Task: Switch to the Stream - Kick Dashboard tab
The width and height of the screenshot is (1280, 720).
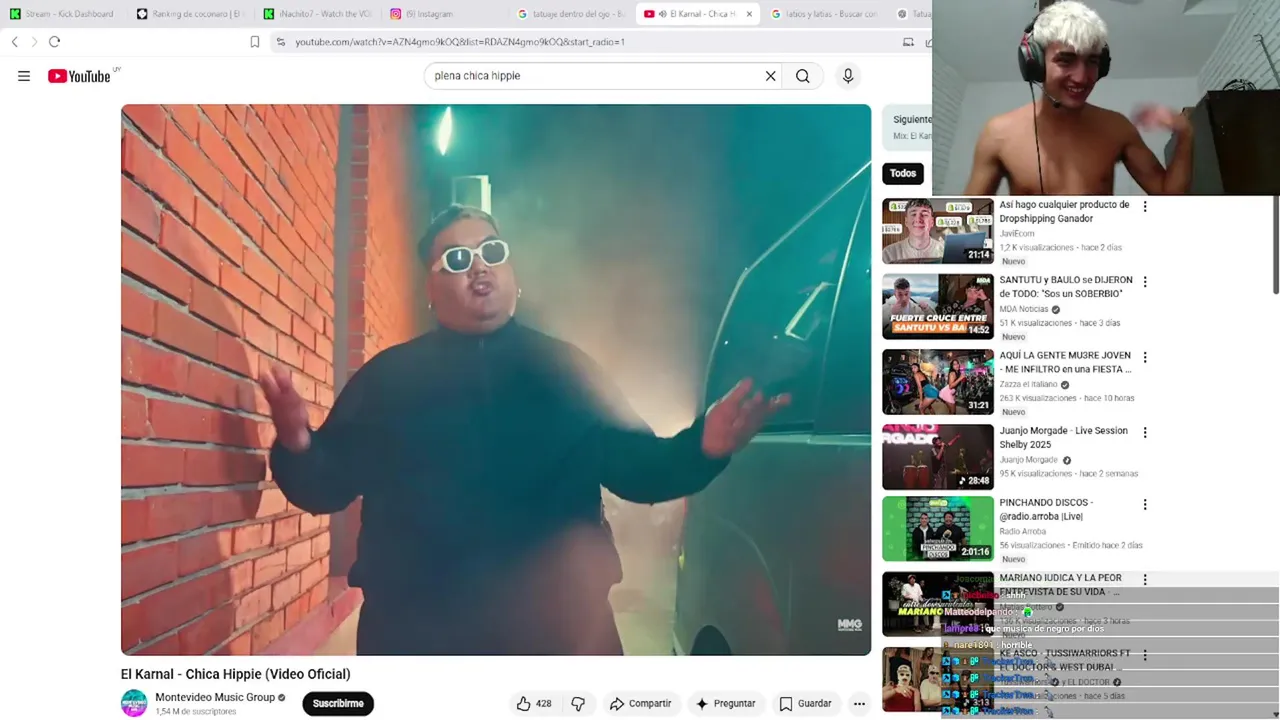Action: point(62,14)
